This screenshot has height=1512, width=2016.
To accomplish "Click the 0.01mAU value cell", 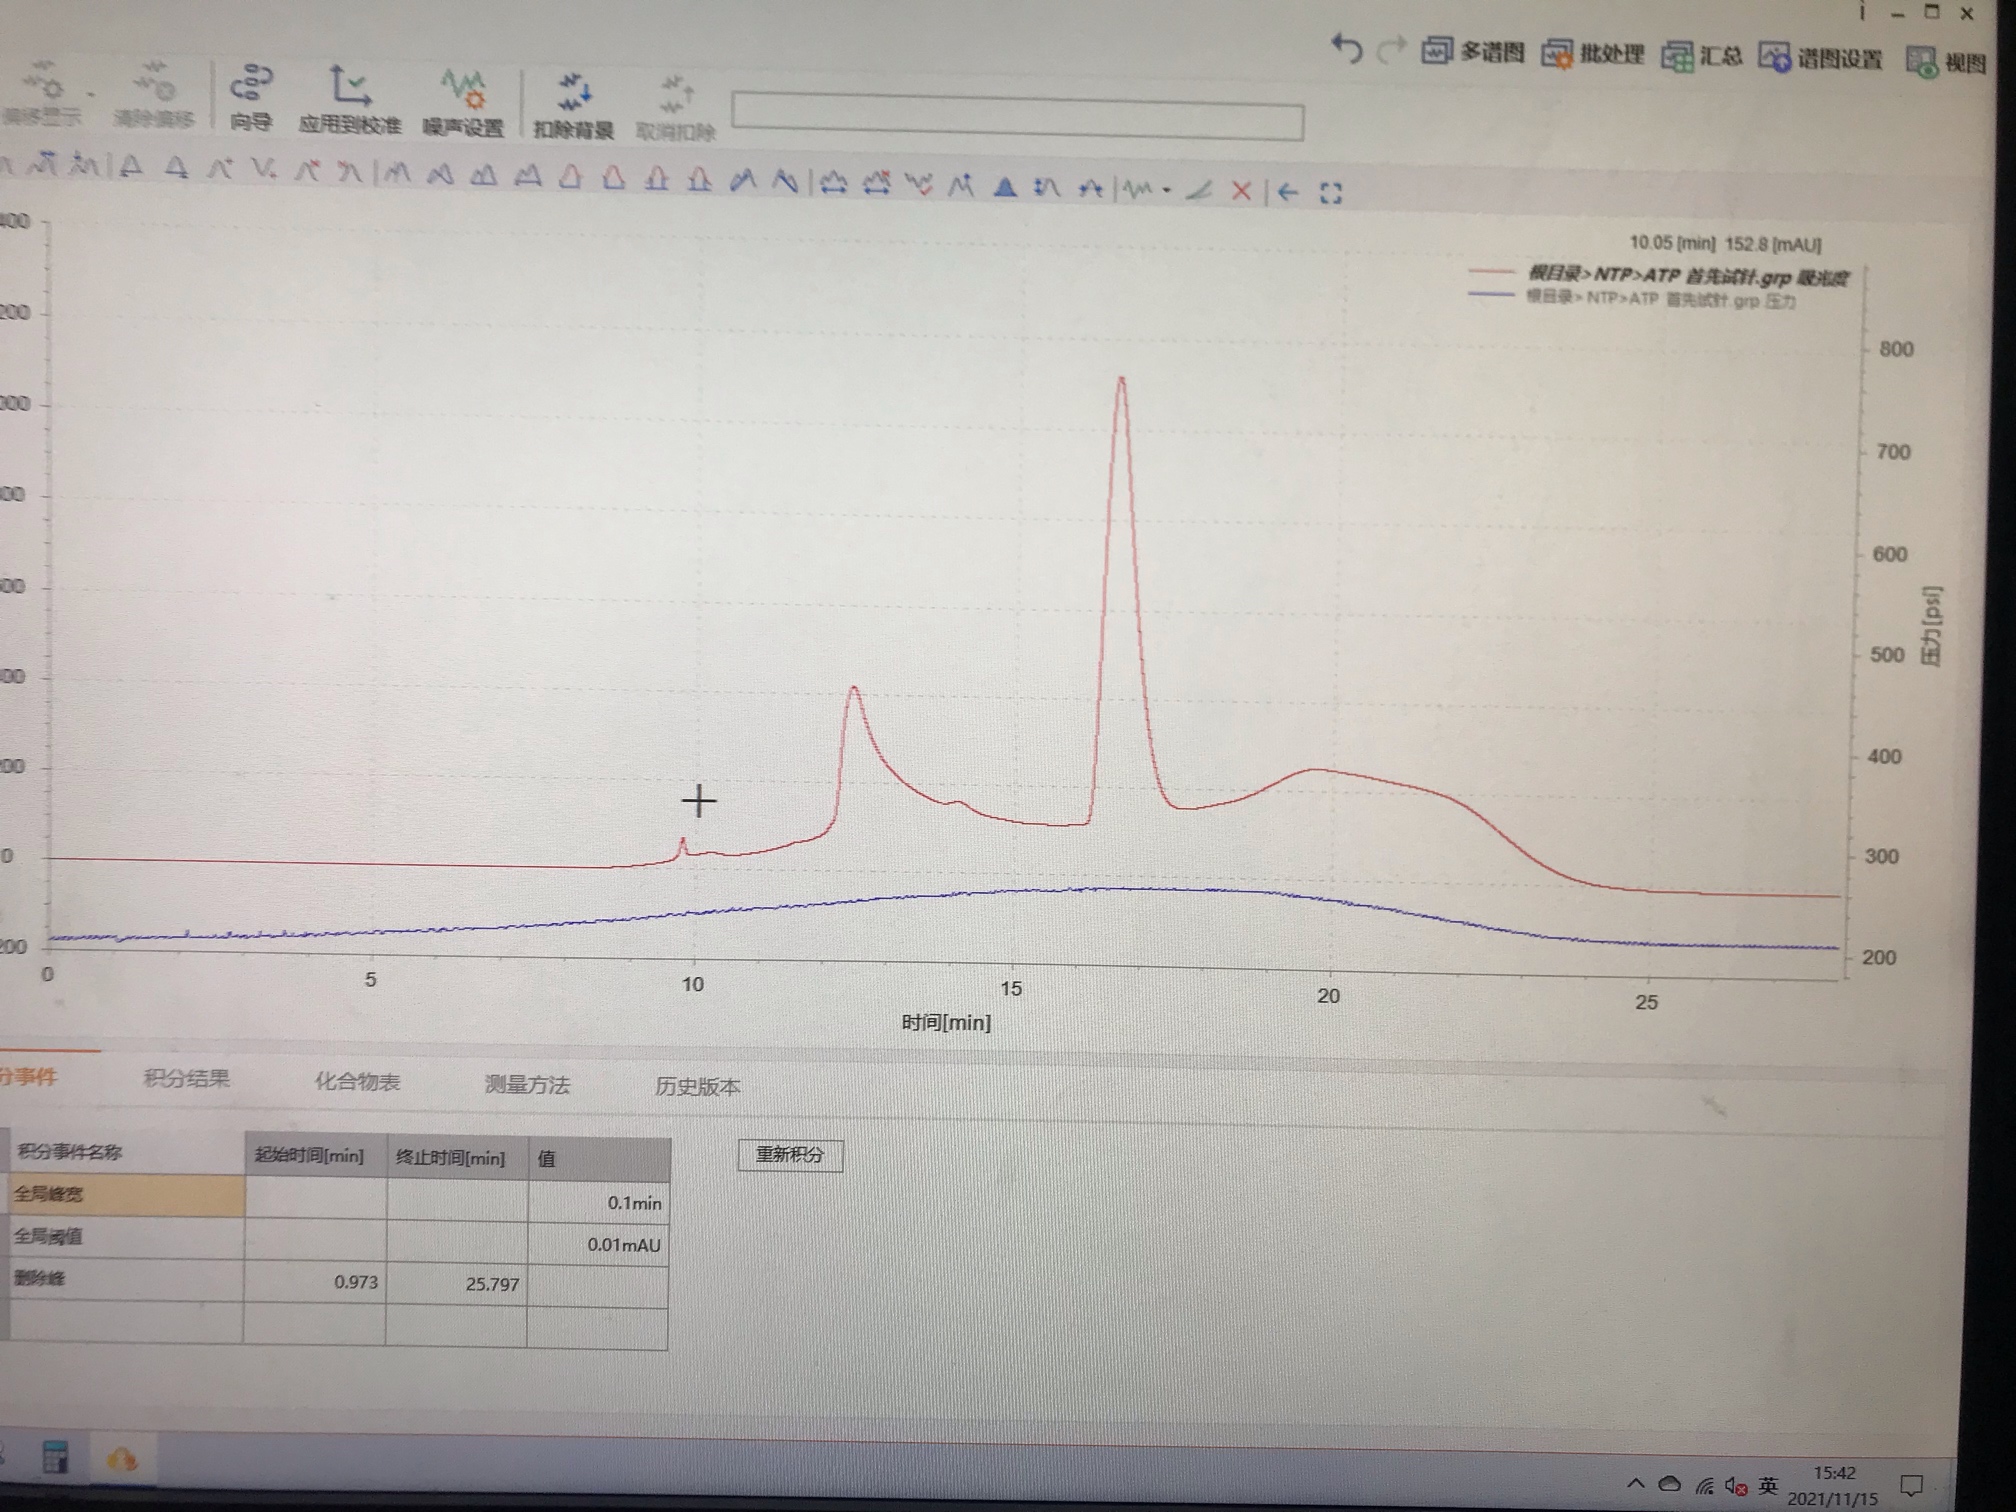I will tap(598, 1245).
